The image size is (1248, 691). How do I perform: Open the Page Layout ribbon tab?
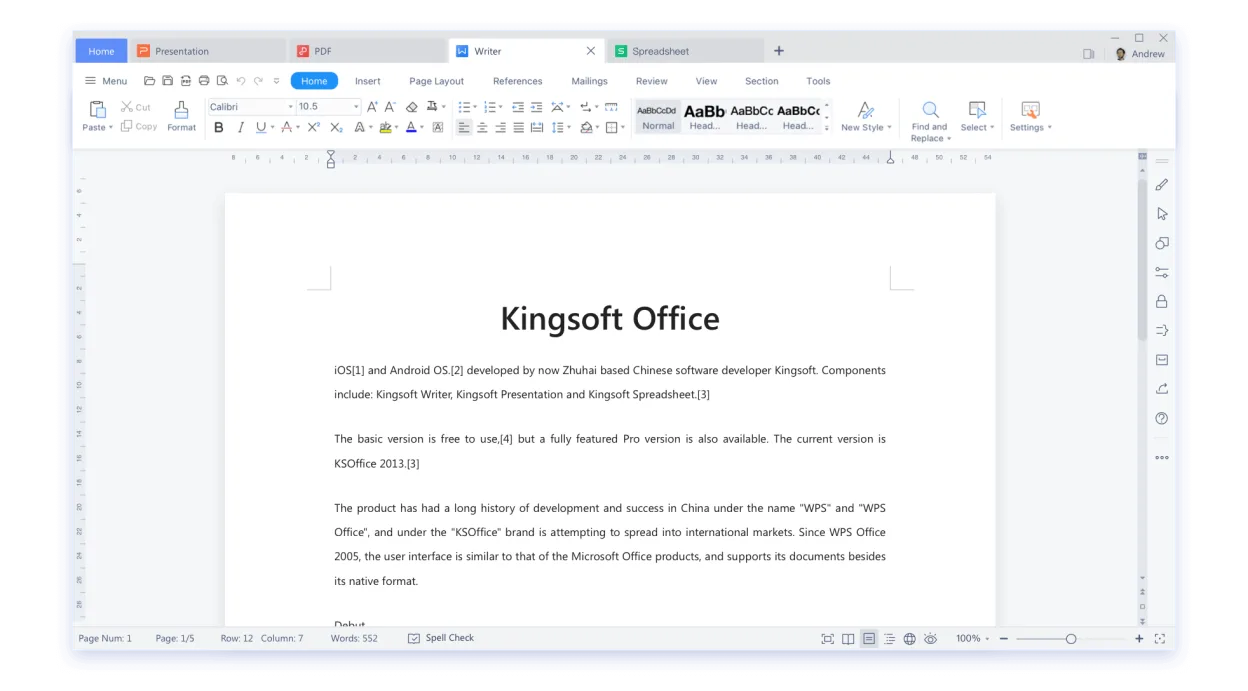tap(436, 81)
